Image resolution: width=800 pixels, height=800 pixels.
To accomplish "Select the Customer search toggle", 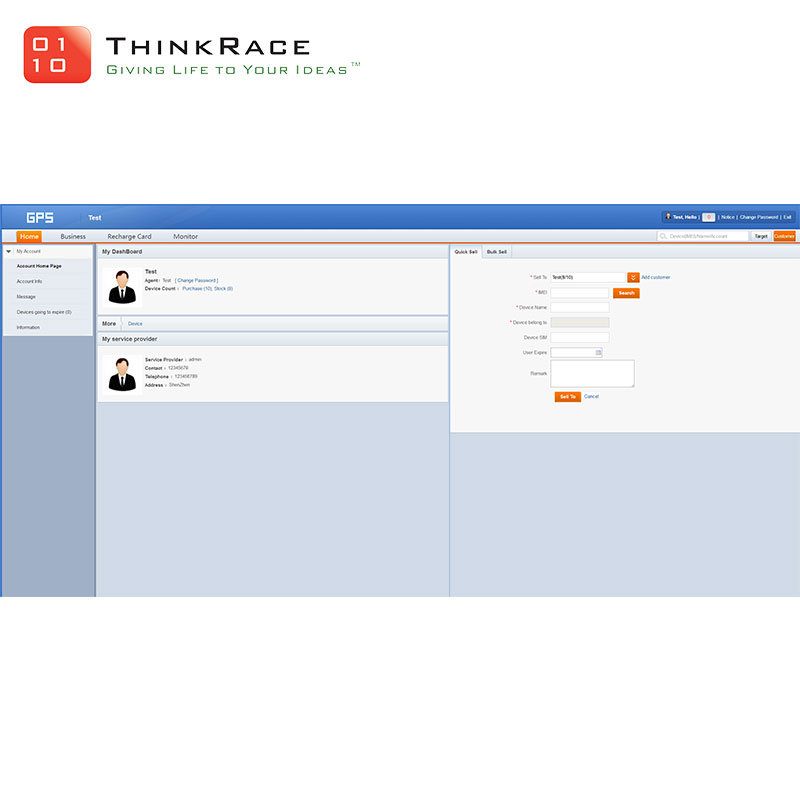I will (785, 236).
